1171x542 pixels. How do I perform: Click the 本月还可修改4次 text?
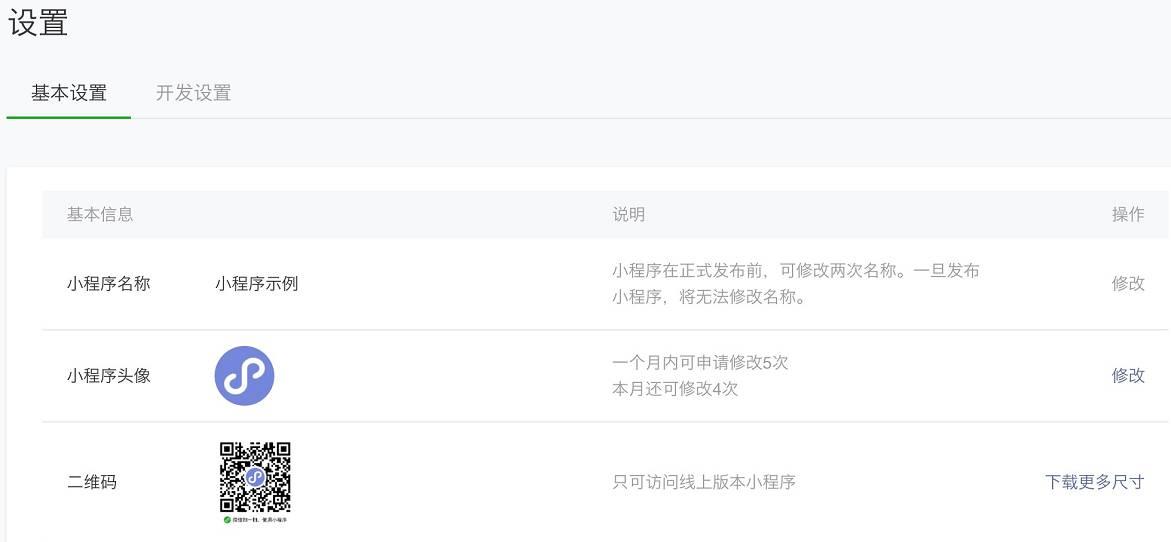[675, 388]
